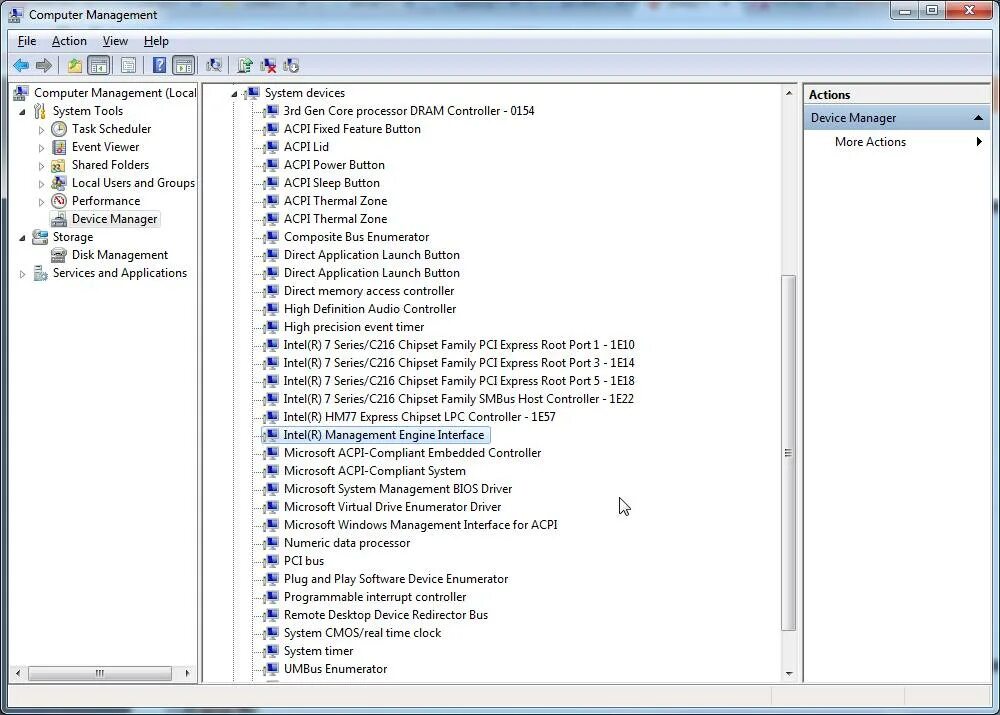This screenshot has height=715, width=1000.
Task: Click the Event Viewer icon
Action: click(59, 147)
